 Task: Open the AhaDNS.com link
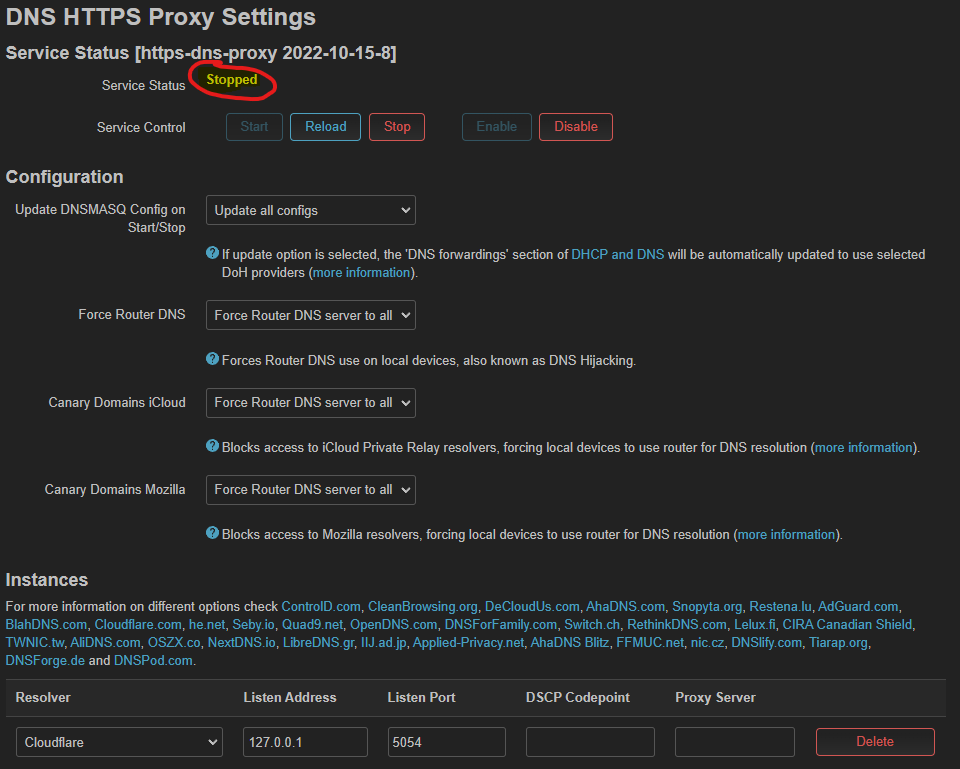625,607
